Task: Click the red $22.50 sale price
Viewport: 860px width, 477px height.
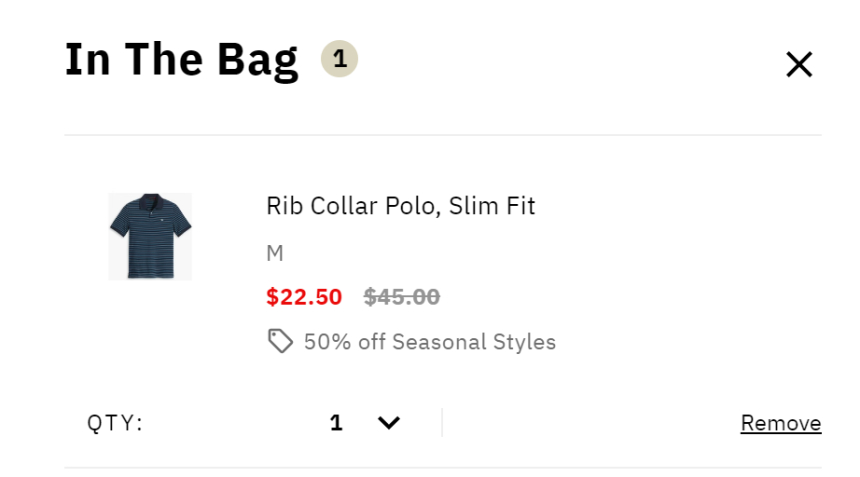Action: pyautogui.click(x=304, y=297)
